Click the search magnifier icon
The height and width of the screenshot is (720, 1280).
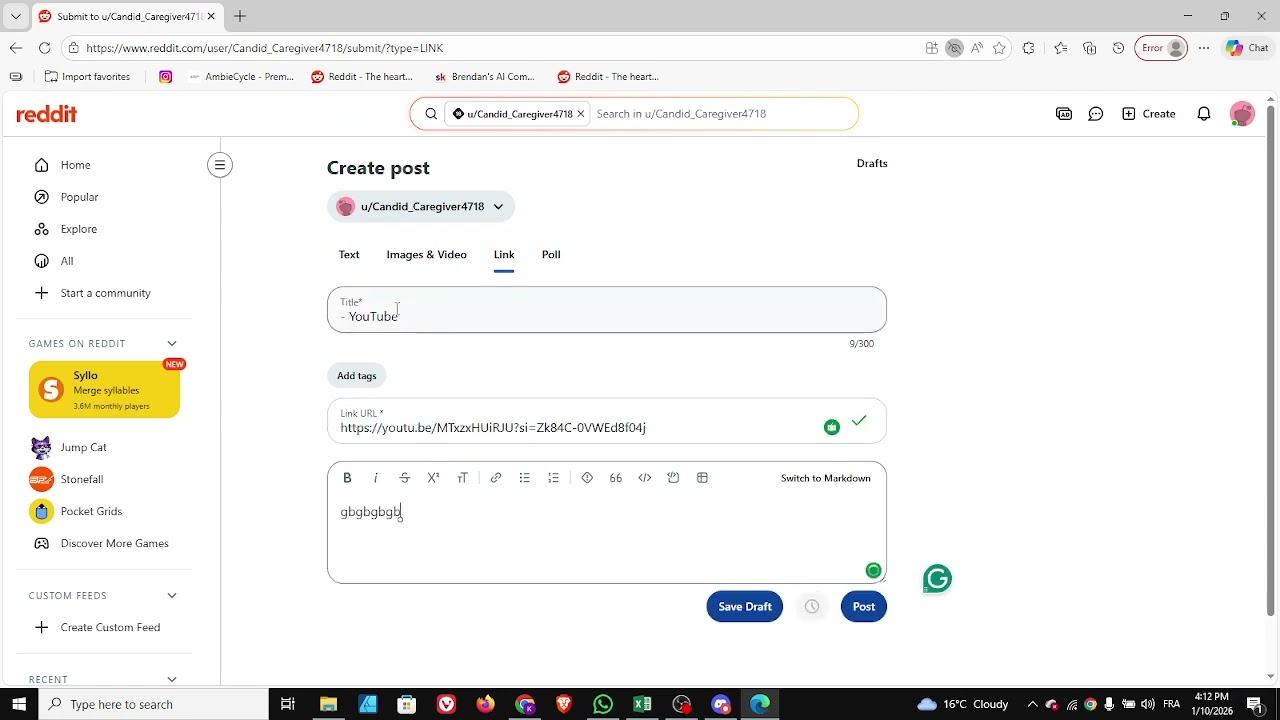[431, 114]
